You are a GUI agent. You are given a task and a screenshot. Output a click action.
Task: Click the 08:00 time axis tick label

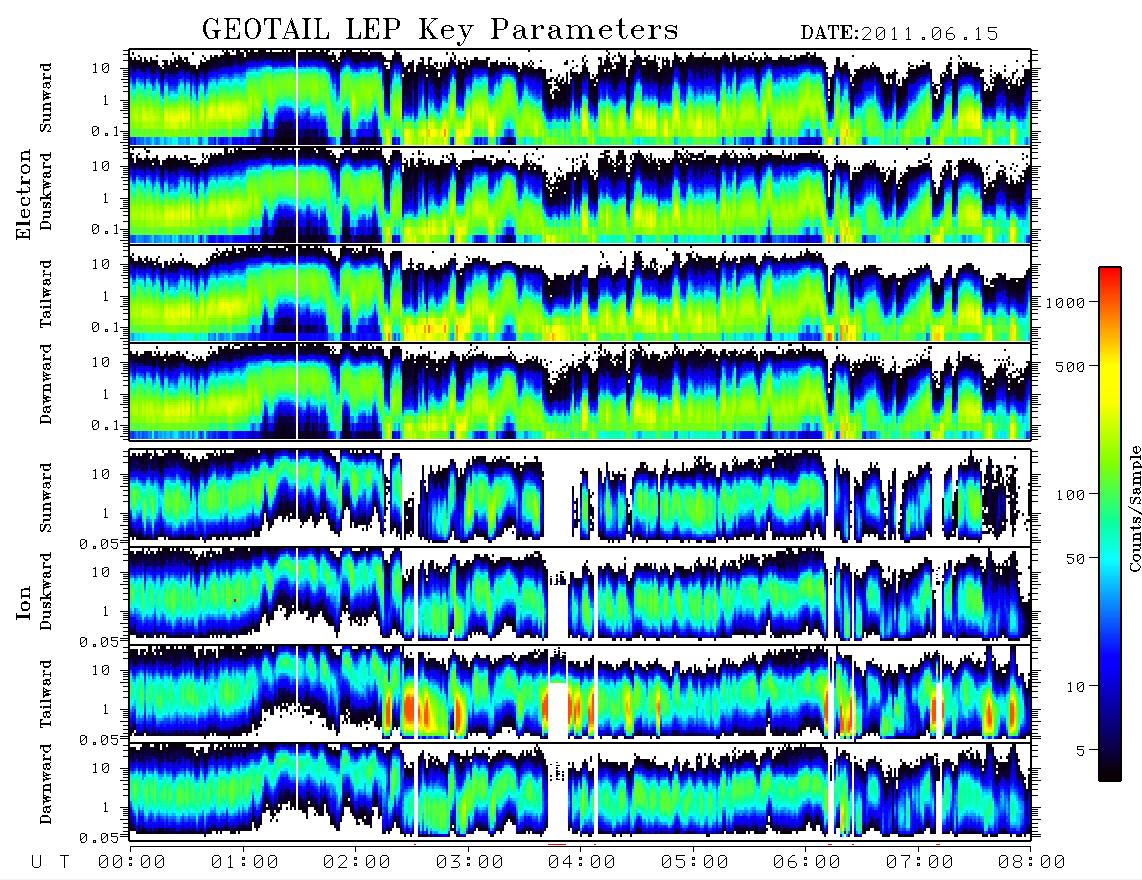click(x=1031, y=863)
